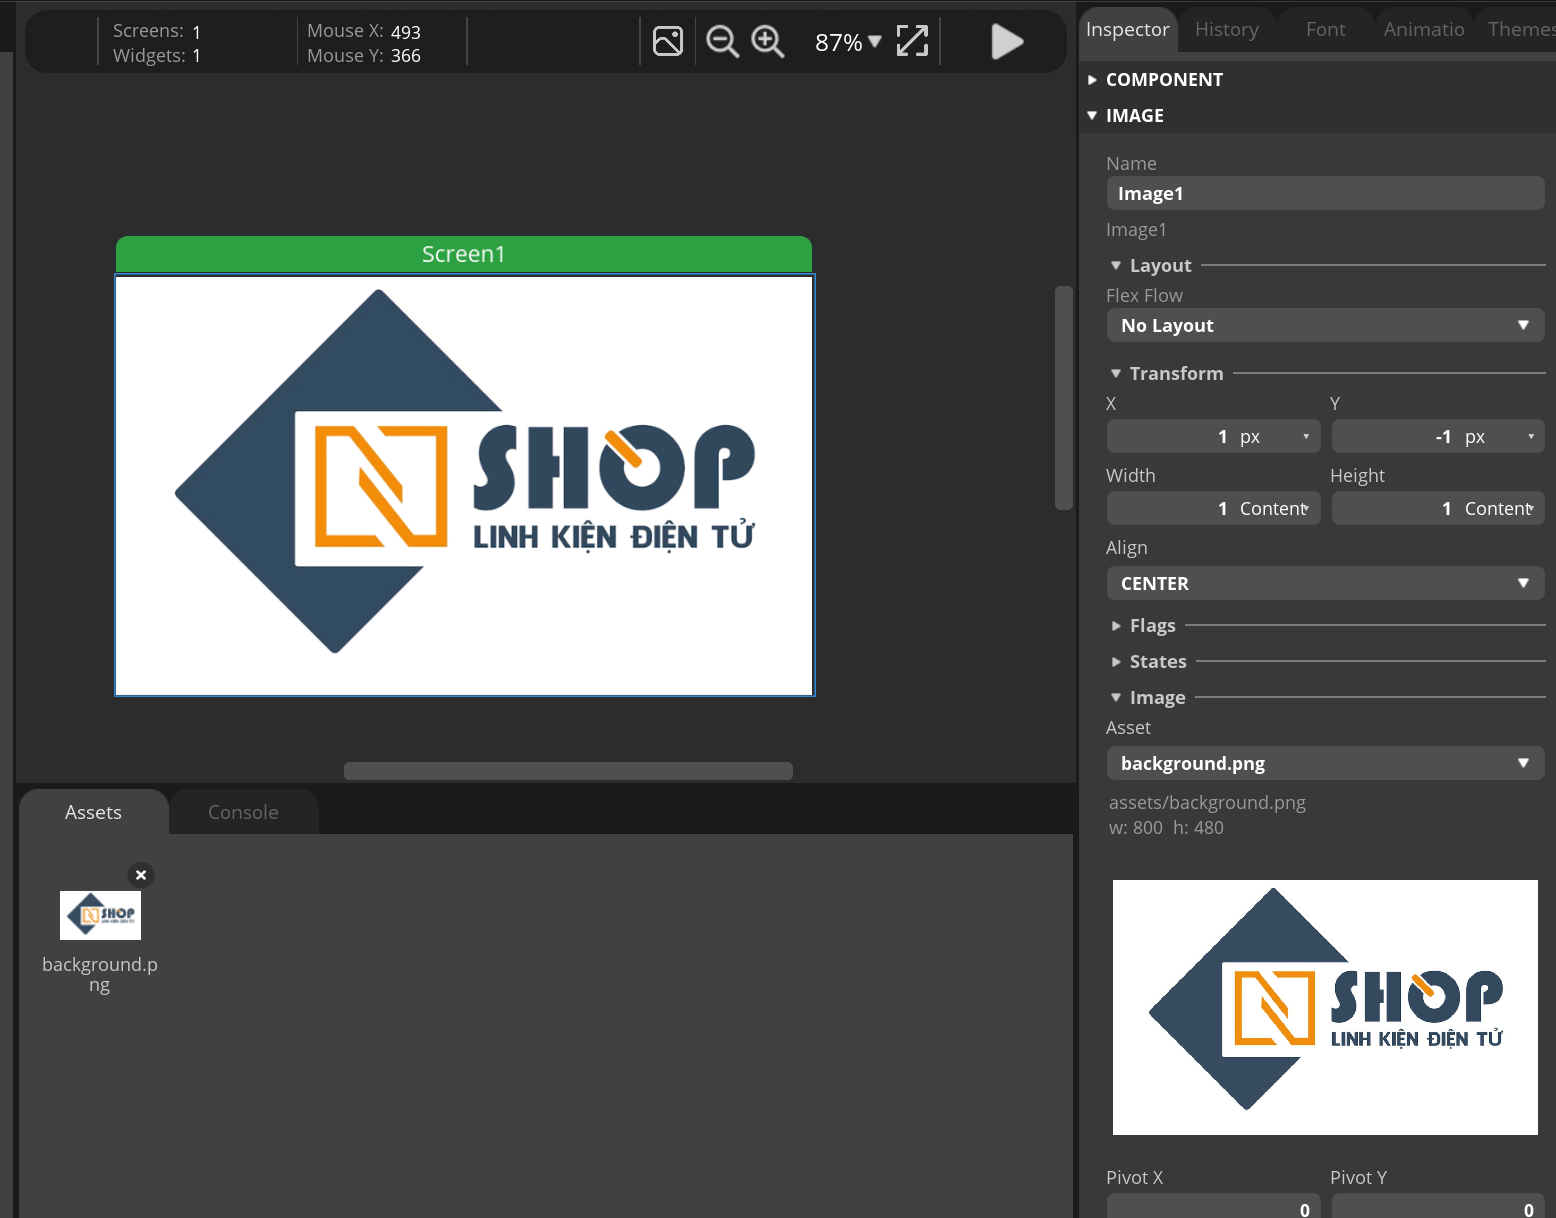
Task: Open the 87% zoom level dropdown
Action: [848, 42]
